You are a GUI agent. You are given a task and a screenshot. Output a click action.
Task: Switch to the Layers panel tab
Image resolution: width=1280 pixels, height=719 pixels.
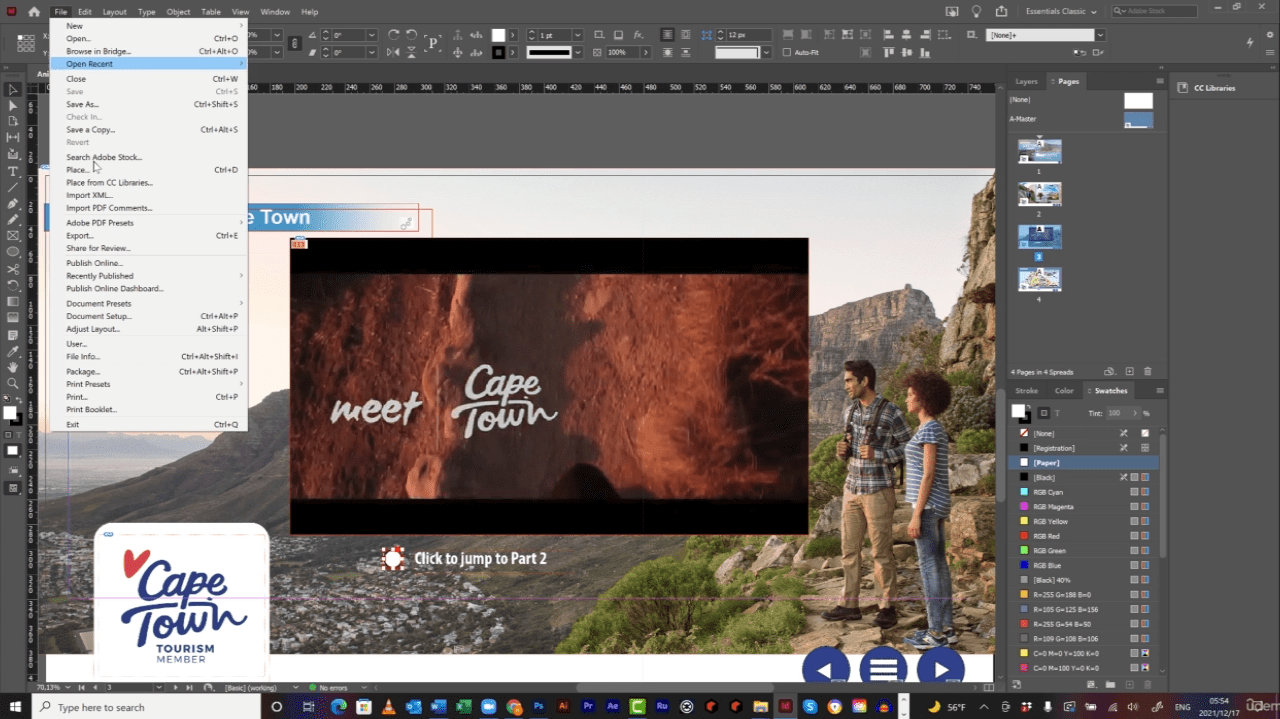[x=1026, y=81]
